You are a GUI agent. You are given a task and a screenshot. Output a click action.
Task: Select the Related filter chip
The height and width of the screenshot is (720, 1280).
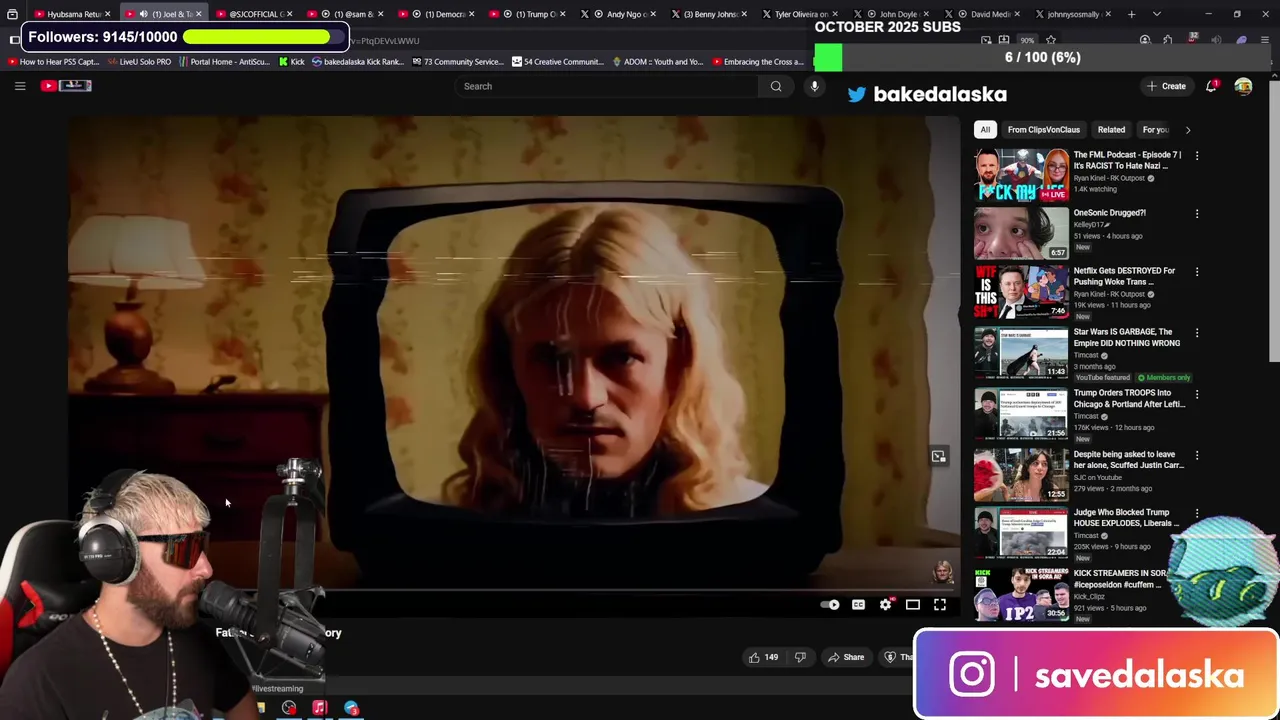(1111, 129)
